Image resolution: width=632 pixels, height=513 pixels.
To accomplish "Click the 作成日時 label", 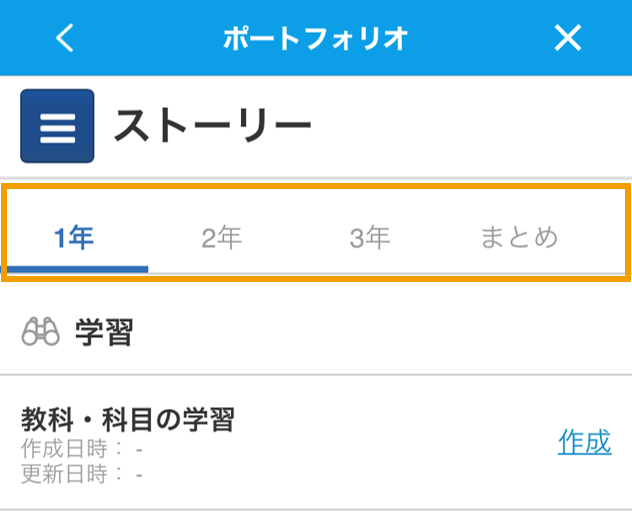I will click(64, 448).
